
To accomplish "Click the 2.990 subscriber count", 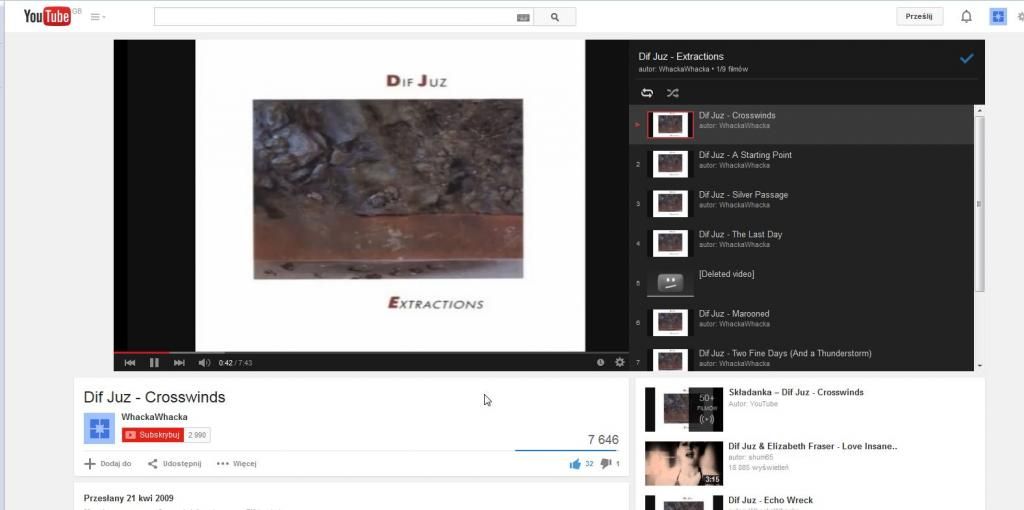I will pos(197,435).
